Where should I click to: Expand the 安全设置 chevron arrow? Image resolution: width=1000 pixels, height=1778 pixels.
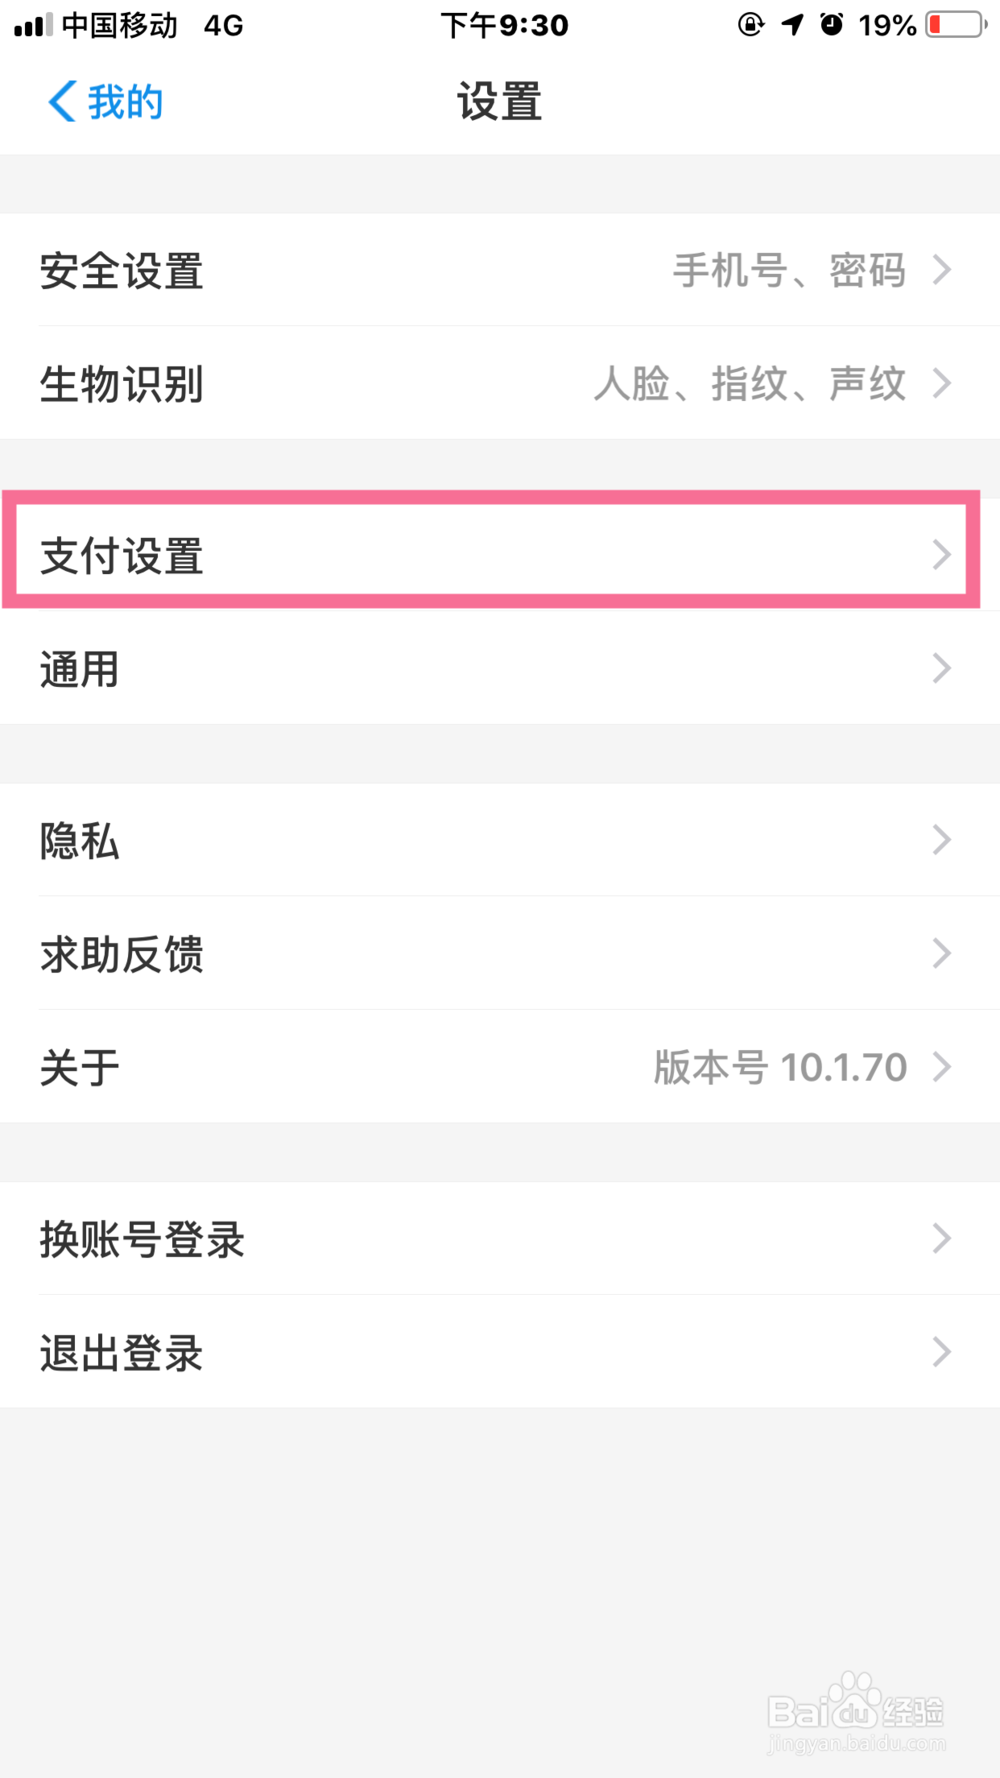pyautogui.click(x=941, y=270)
